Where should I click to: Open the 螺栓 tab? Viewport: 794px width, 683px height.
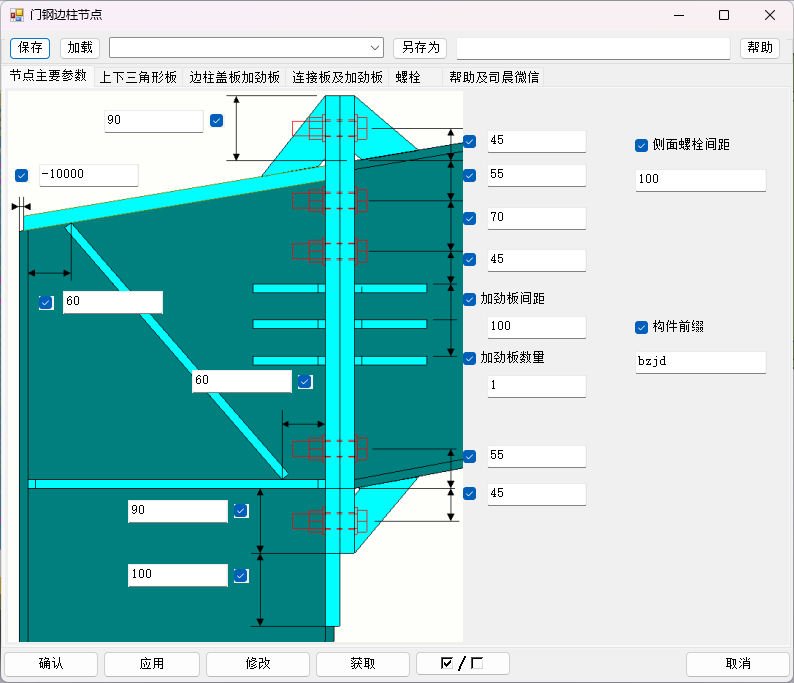coord(415,77)
